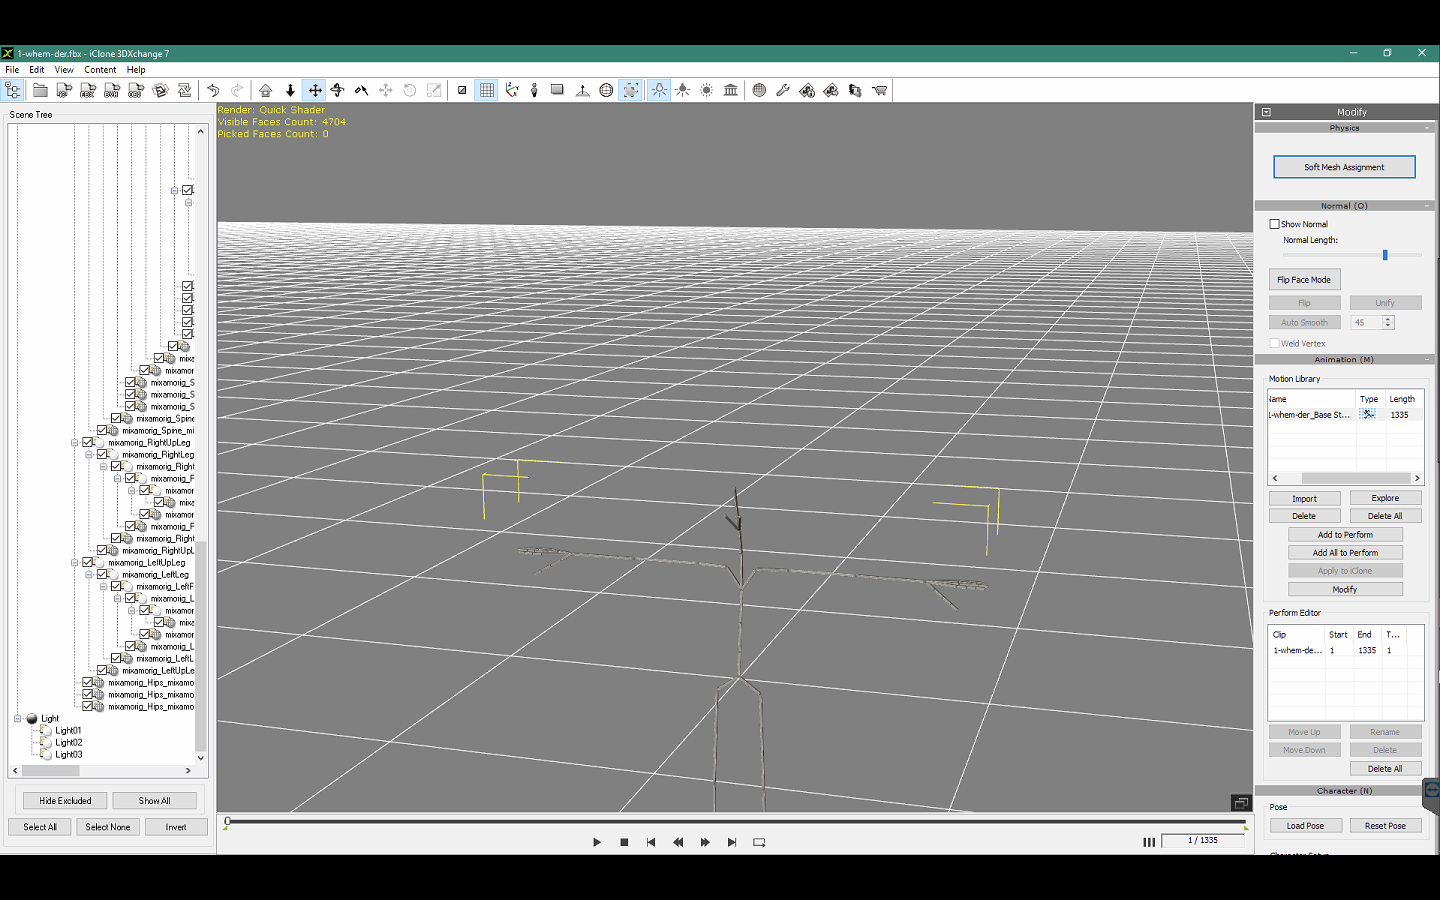Click the playback timeline track

pos(736,822)
